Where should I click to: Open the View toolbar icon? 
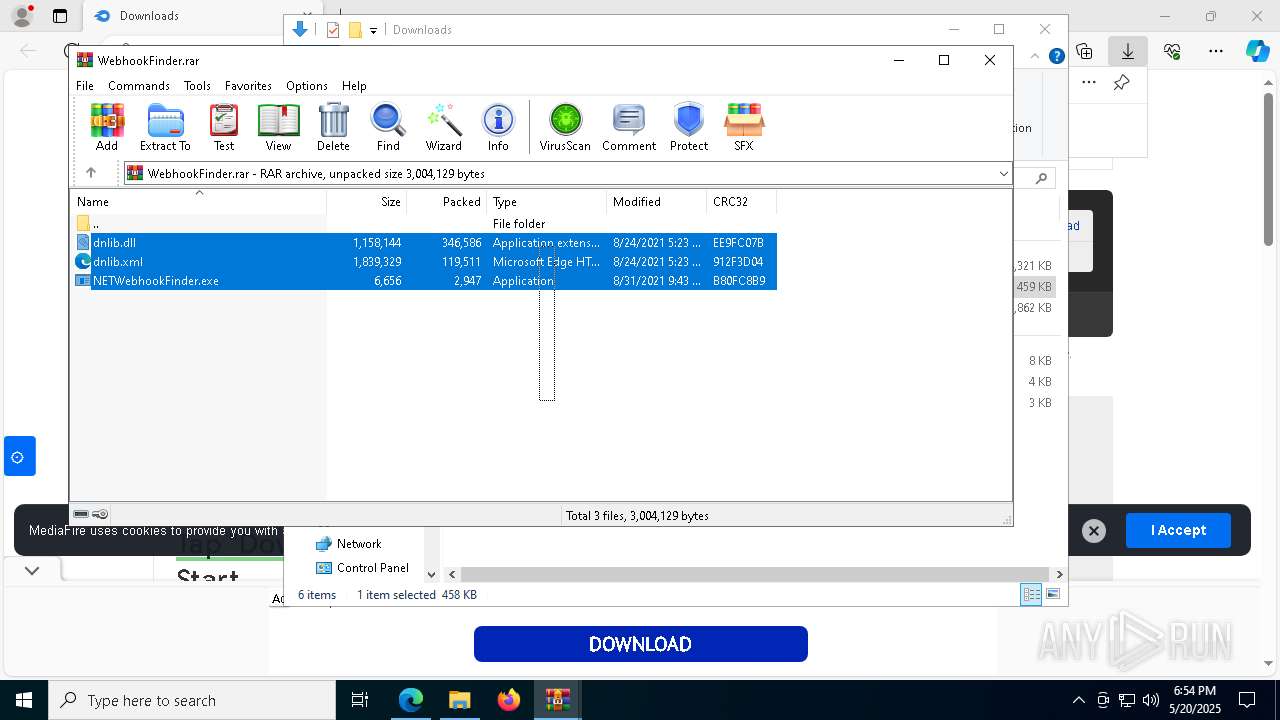pyautogui.click(x=278, y=127)
